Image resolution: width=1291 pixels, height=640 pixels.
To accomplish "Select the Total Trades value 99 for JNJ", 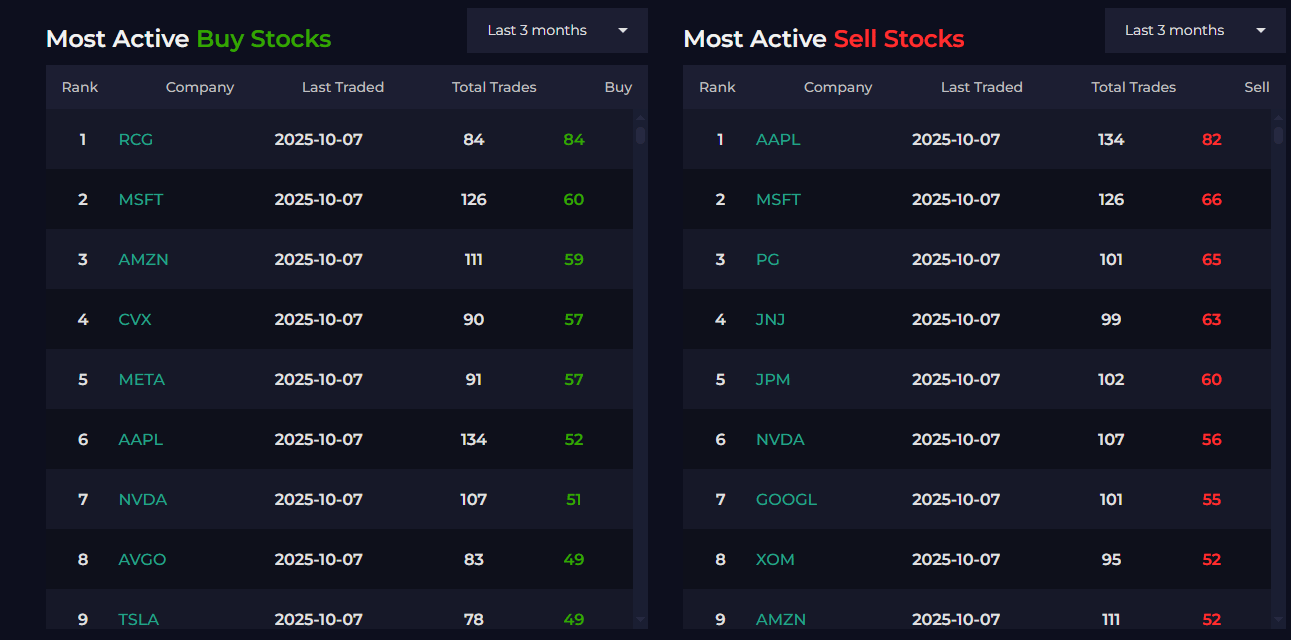I will coord(1111,319).
